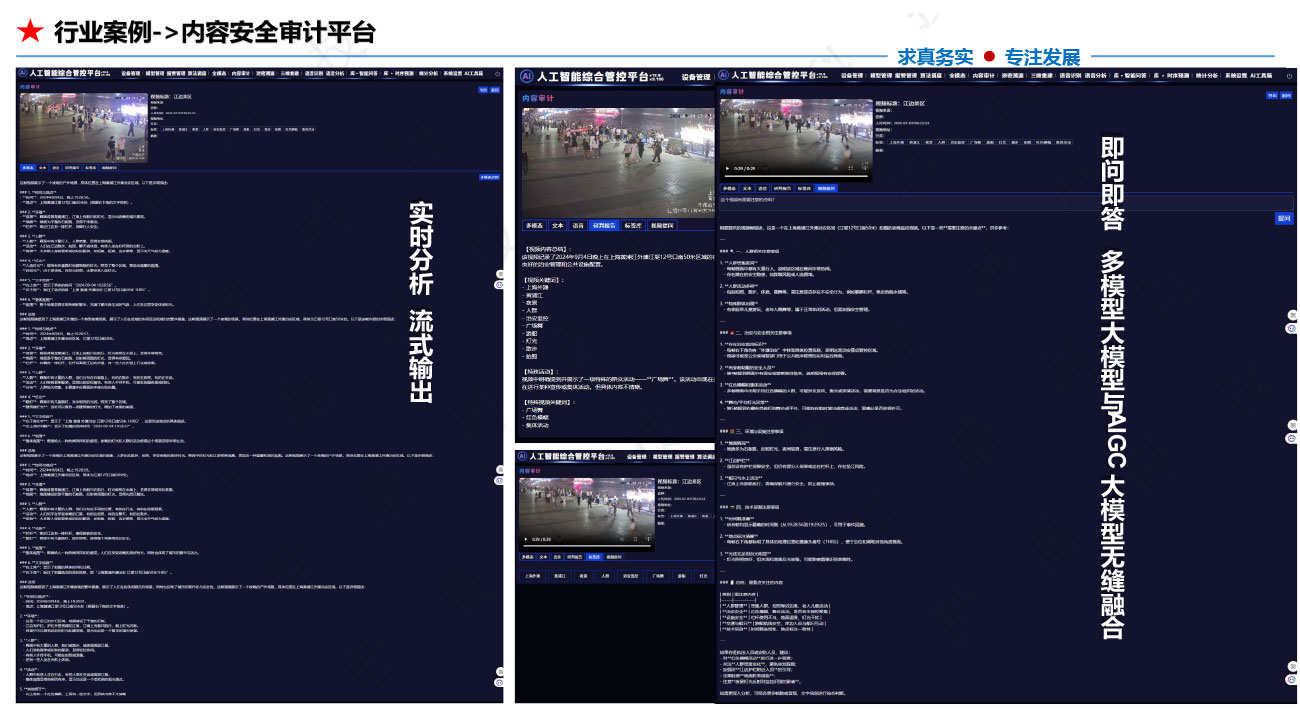Open more options on bottom-middle video player

click(648, 539)
